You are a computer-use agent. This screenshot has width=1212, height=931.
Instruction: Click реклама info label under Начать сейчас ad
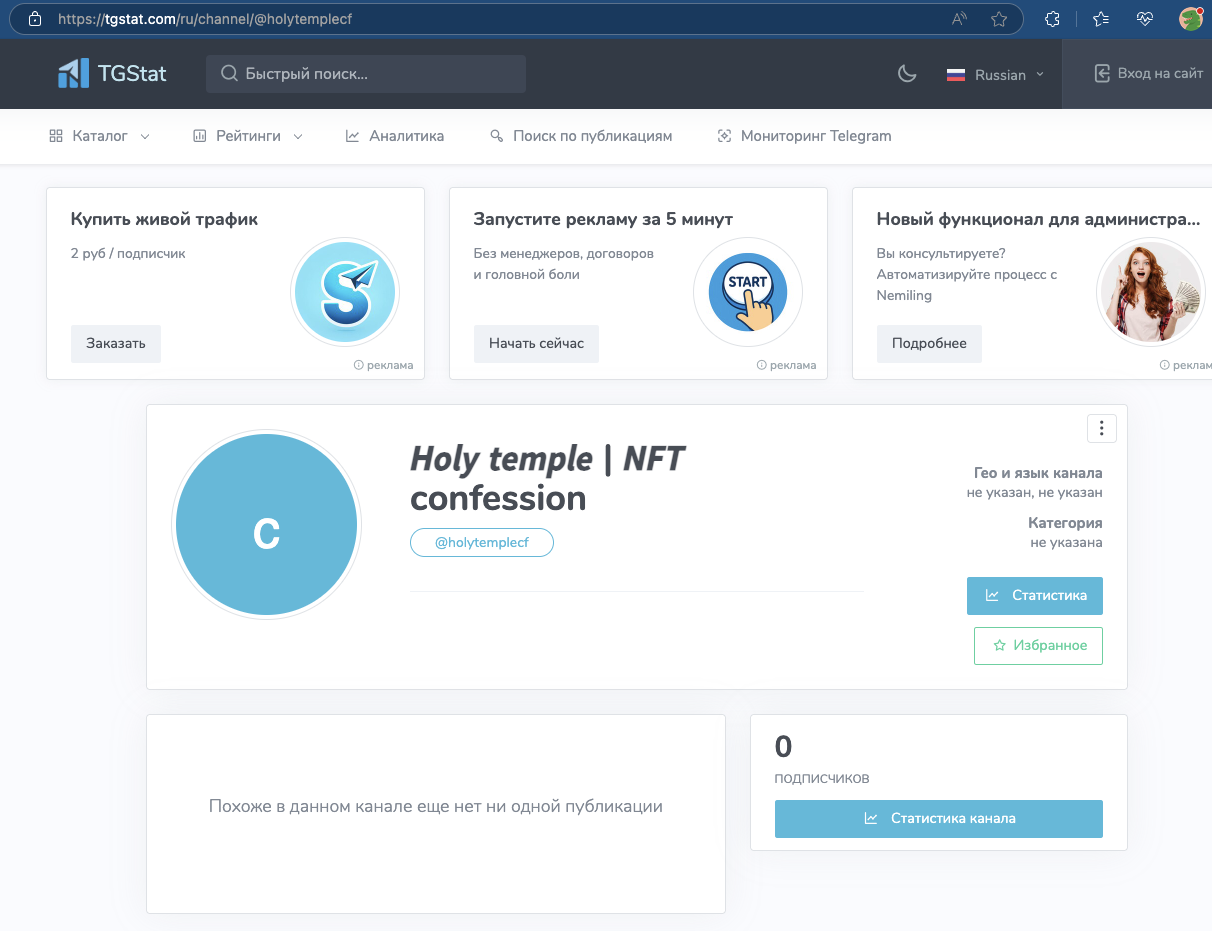786,365
